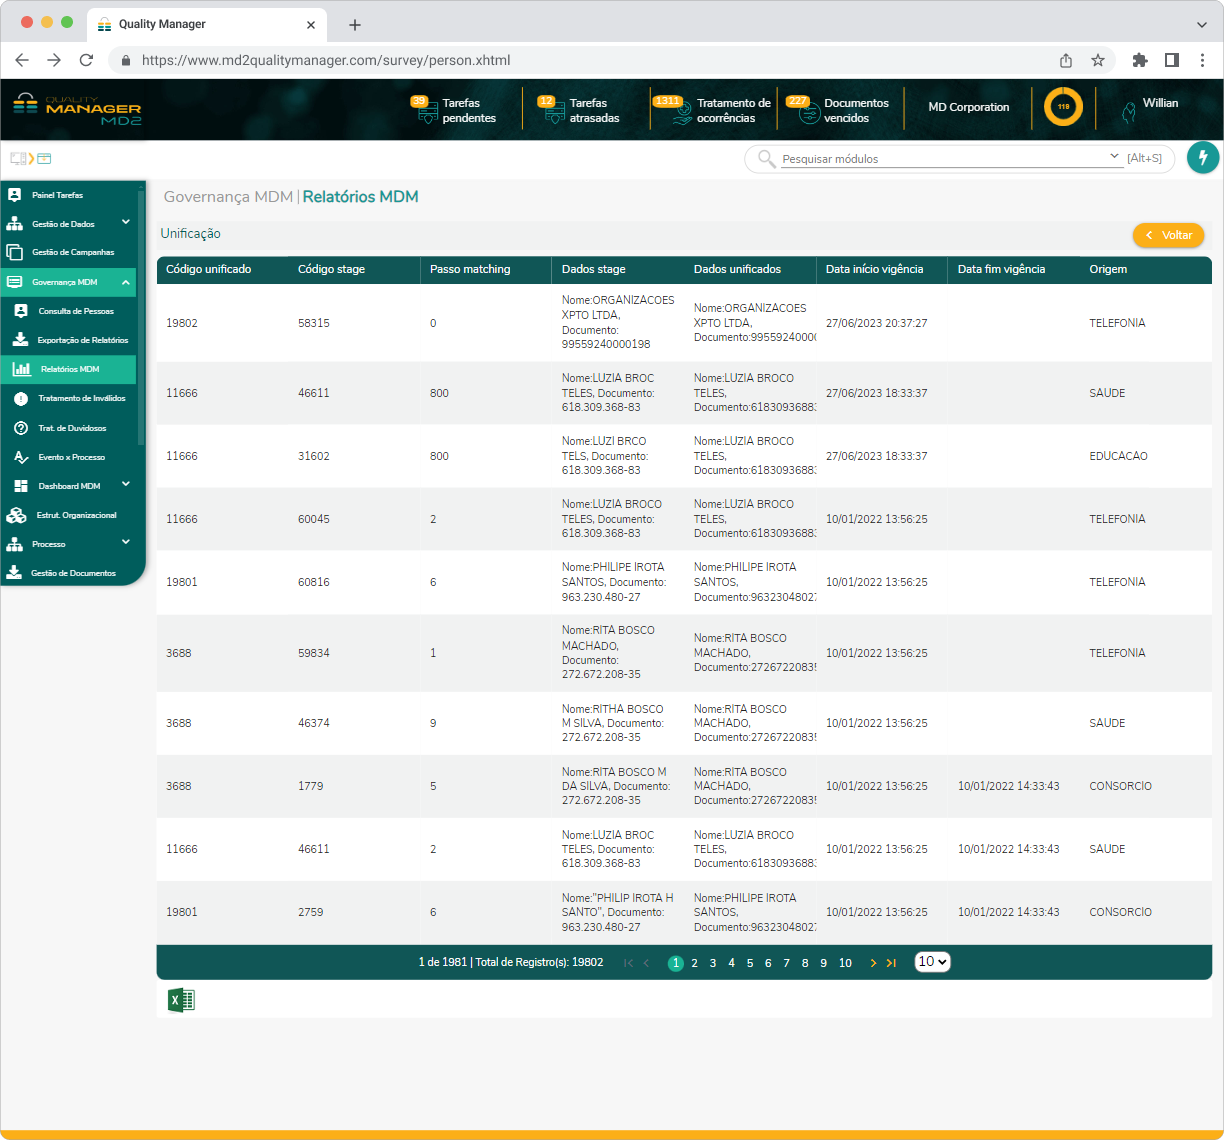Viewport: 1224px width, 1140px height.
Task: Select Consulta de Pessoas in sidebar
Action: 76,311
